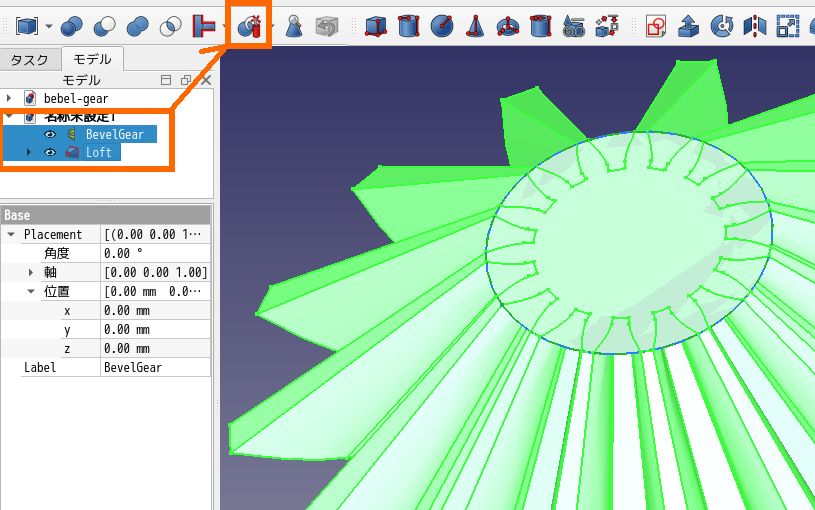Click the Torus primitive icon
Viewport: 815px width, 510px height.
pos(507,26)
